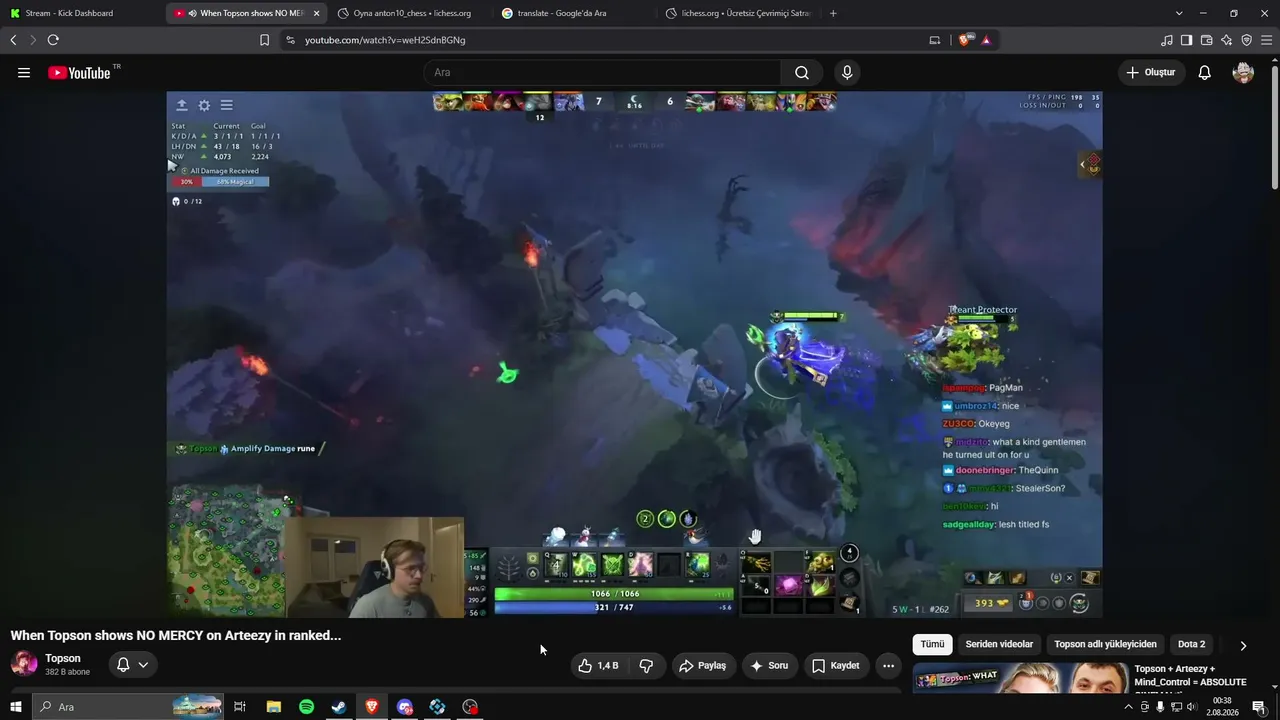Bookmark this page with the bookmark icon
This screenshot has width=1280, height=720.
pos(264,40)
